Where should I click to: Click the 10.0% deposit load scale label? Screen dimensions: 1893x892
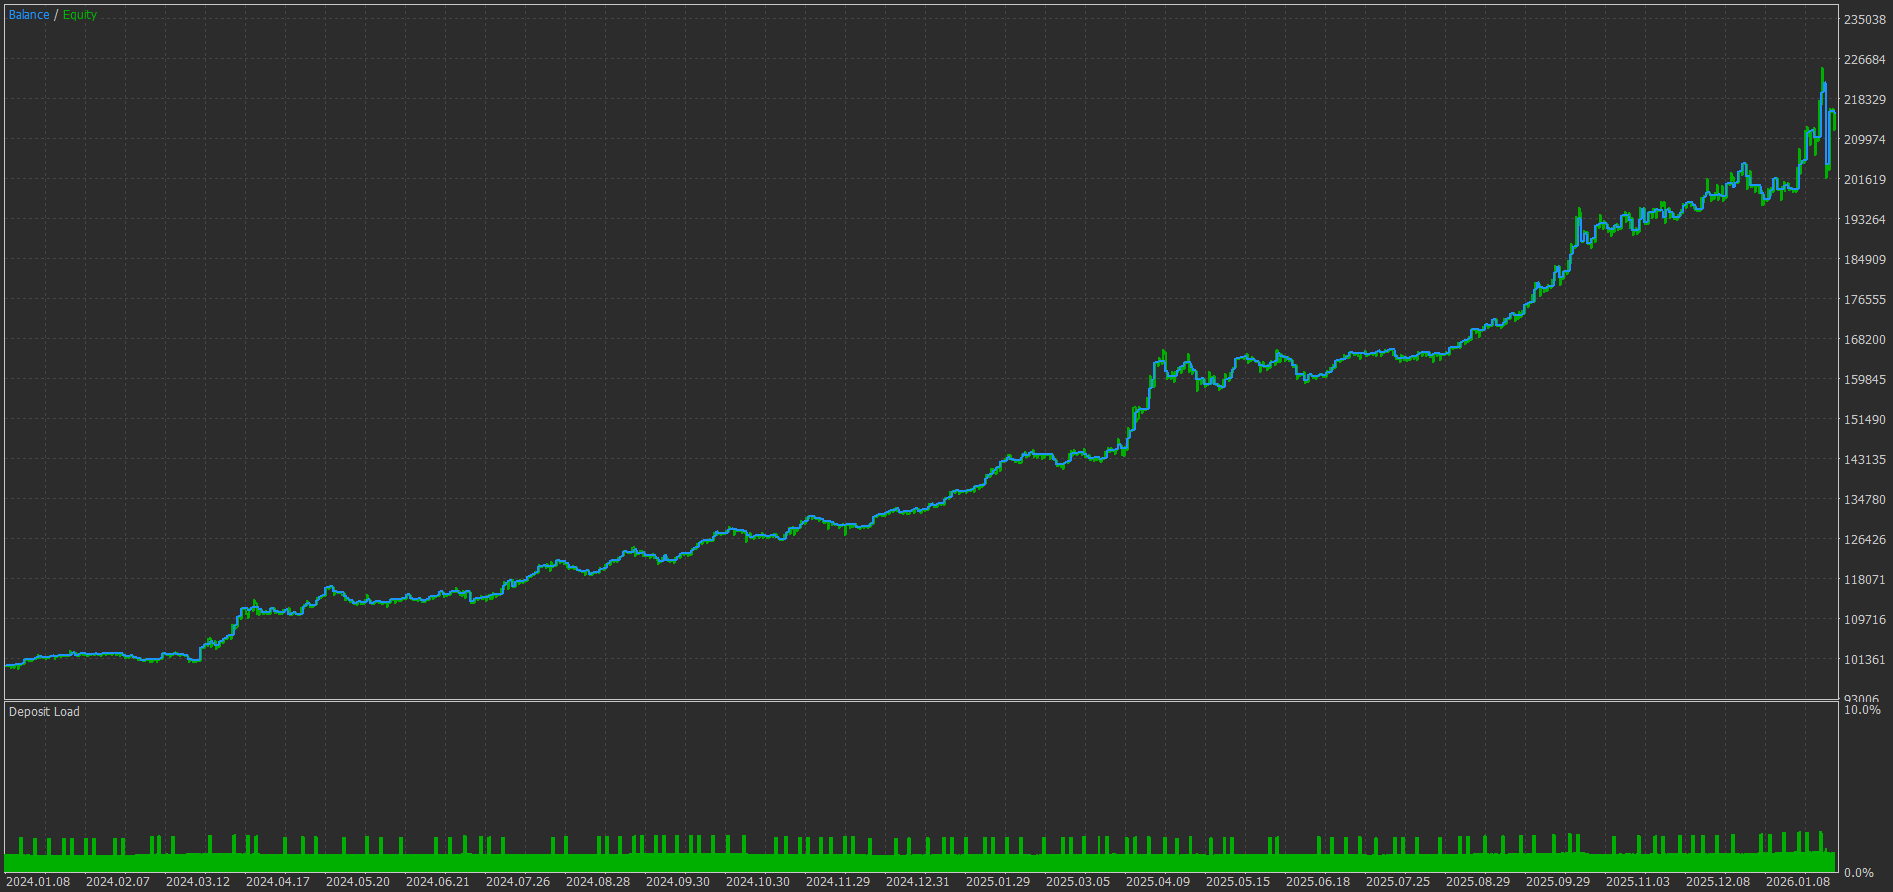[1862, 710]
